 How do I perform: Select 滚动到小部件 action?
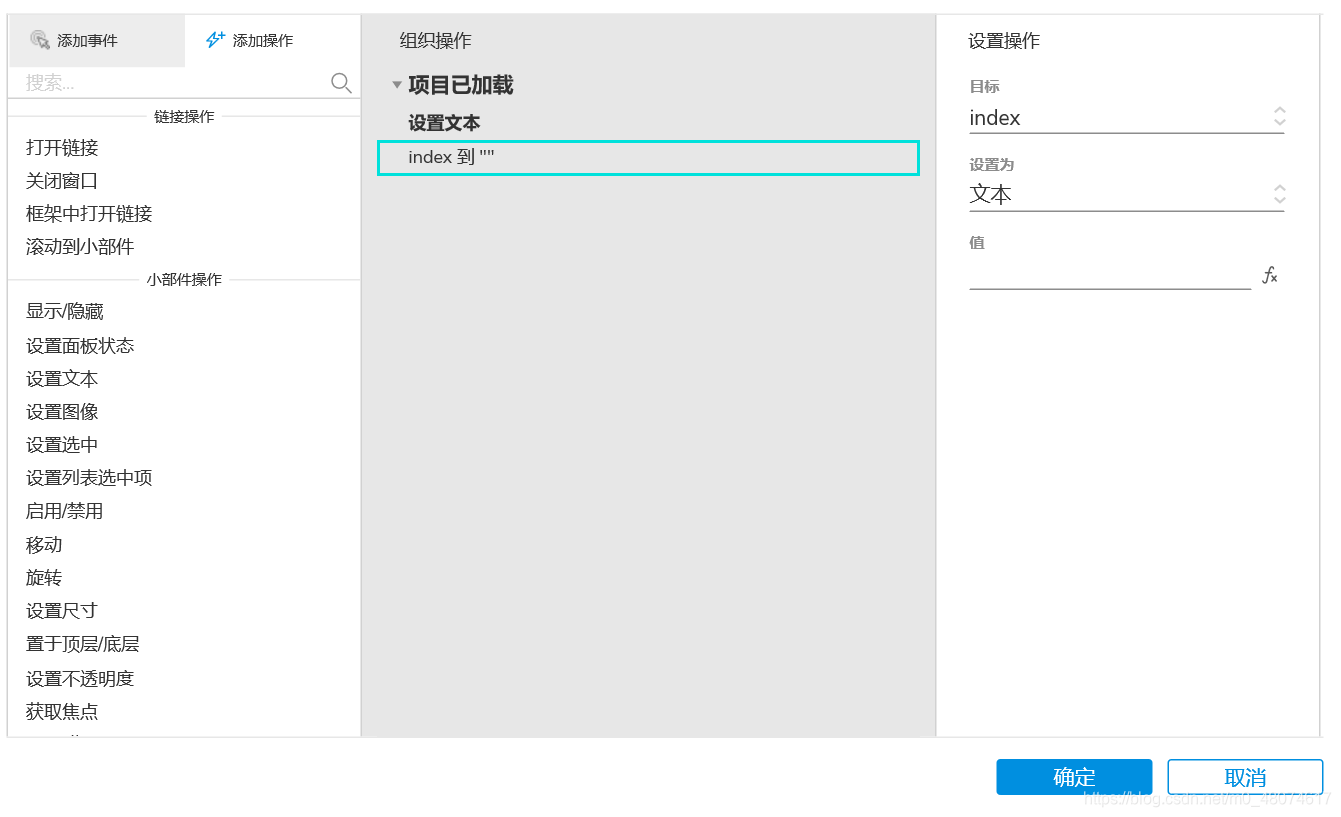point(80,247)
